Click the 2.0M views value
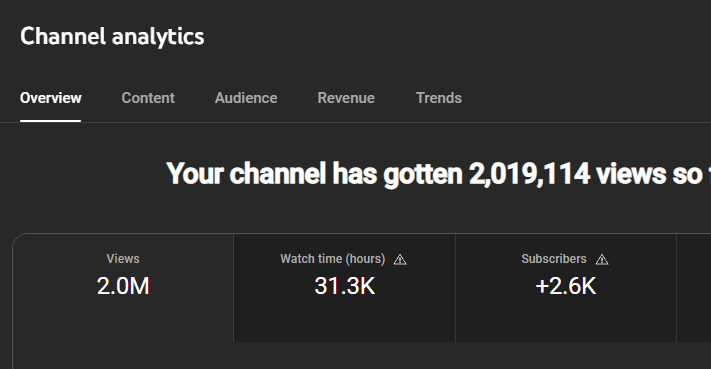This screenshot has width=711, height=369. [123, 286]
